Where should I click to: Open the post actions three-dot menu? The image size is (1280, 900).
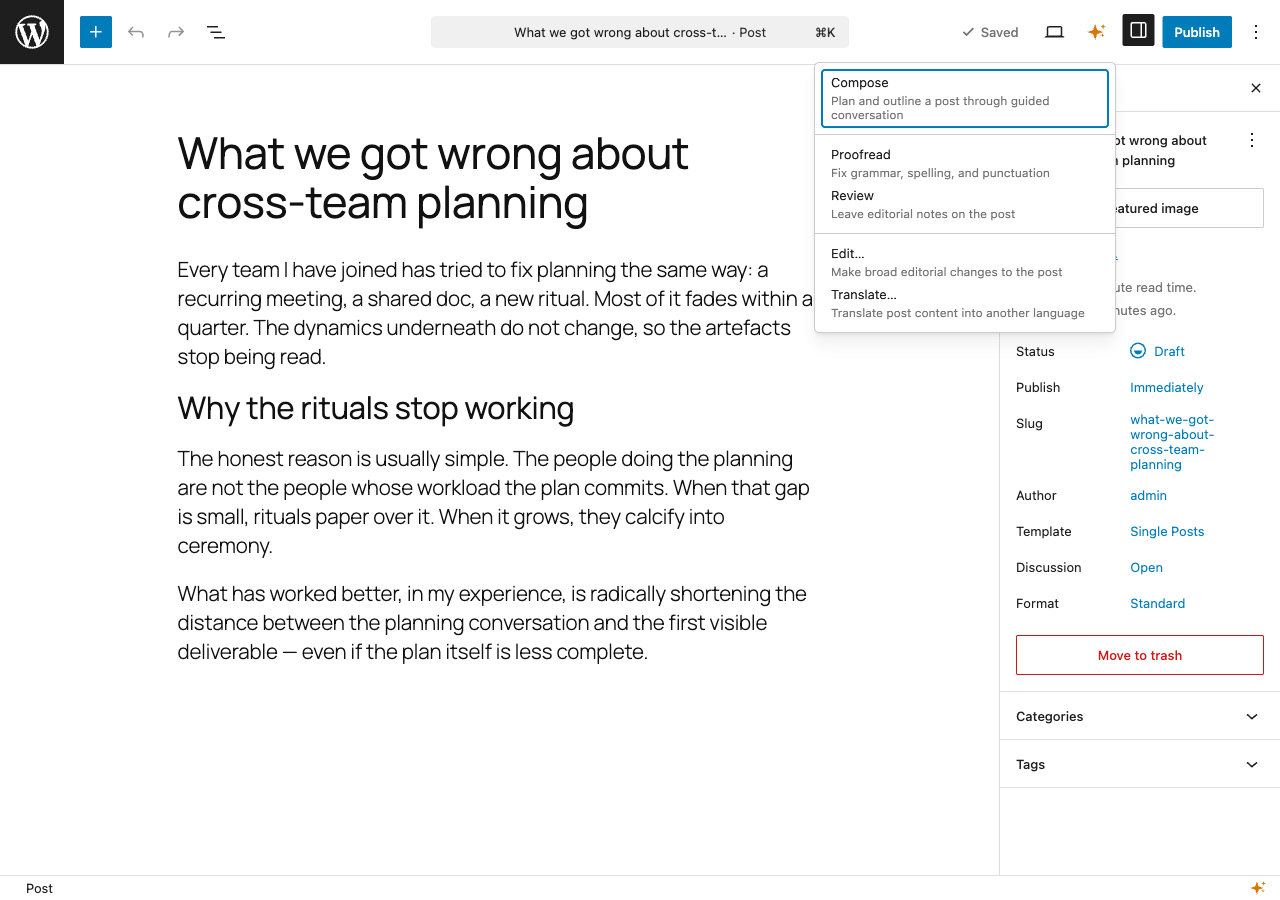point(1251,140)
